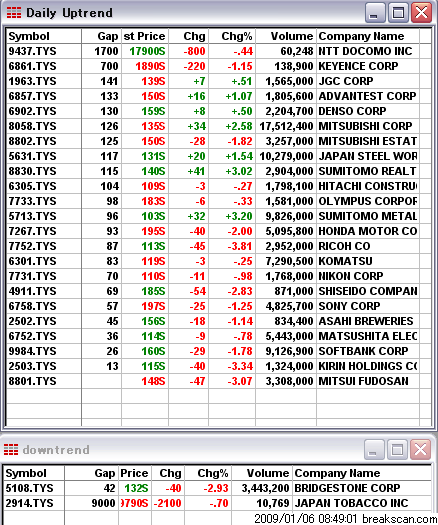Image resolution: width=438 pixels, height=525 pixels.
Task: Click JAPAN TOBACCO INC company name
Action: [x=351, y=503]
